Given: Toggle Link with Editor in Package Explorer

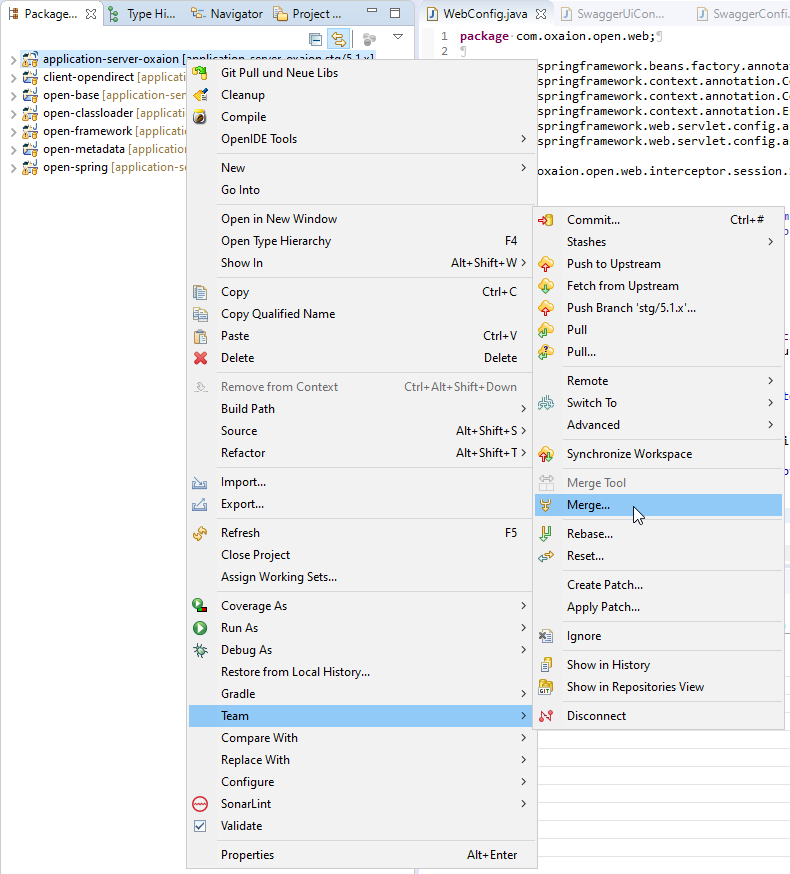Looking at the screenshot, I should (x=338, y=39).
